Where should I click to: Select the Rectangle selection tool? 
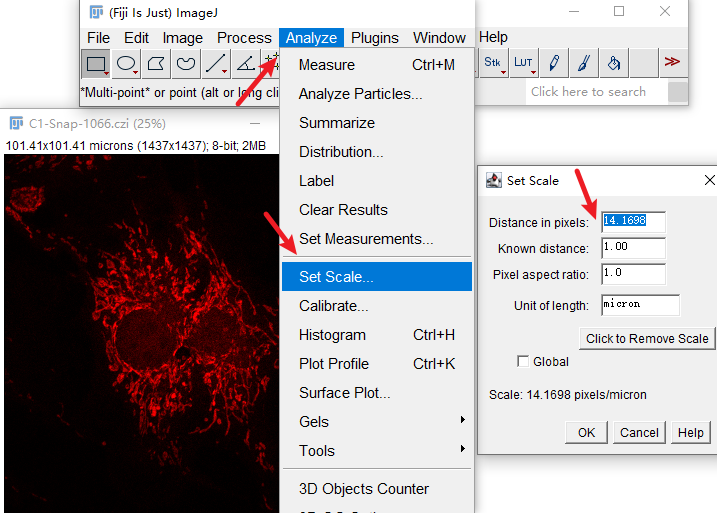pyautogui.click(x=96, y=64)
